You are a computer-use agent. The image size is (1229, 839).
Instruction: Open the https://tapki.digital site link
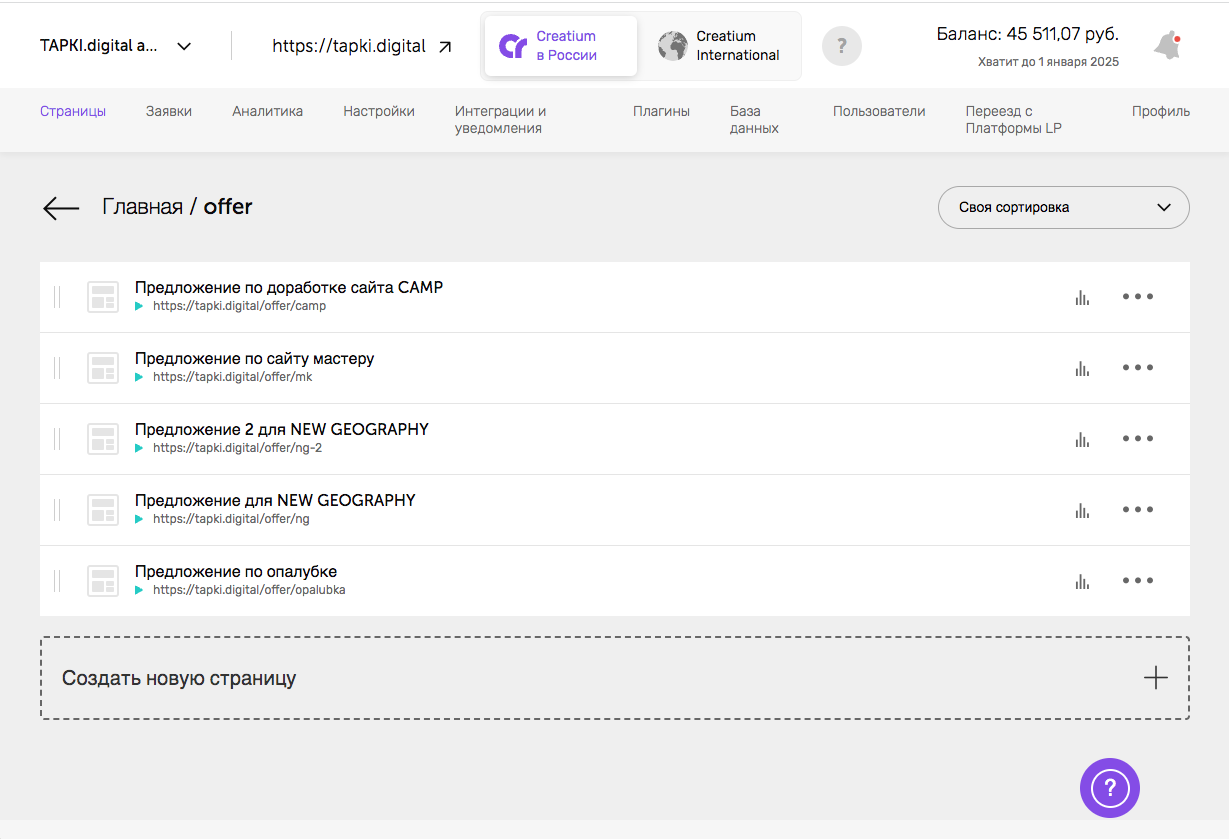click(x=361, y=46)
